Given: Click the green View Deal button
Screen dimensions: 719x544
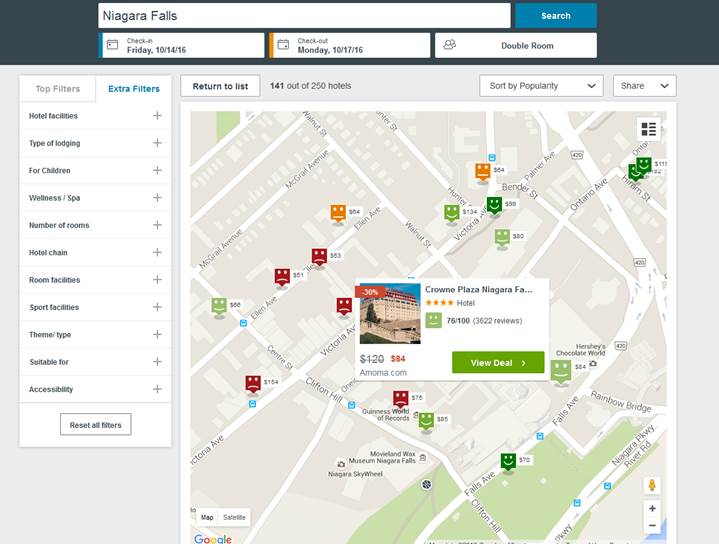Looking at the screenshot, I should coord(498,362).
